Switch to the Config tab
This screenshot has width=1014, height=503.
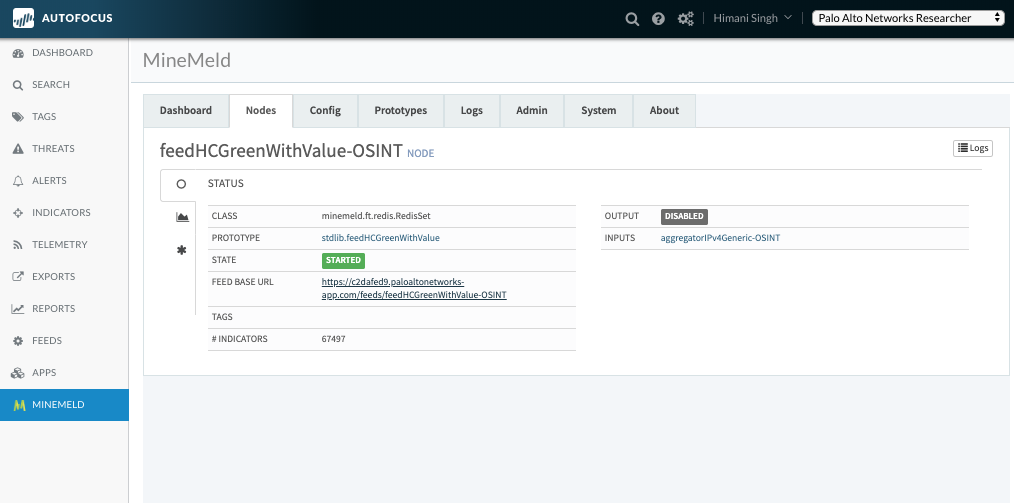click(x=325, y=111)
